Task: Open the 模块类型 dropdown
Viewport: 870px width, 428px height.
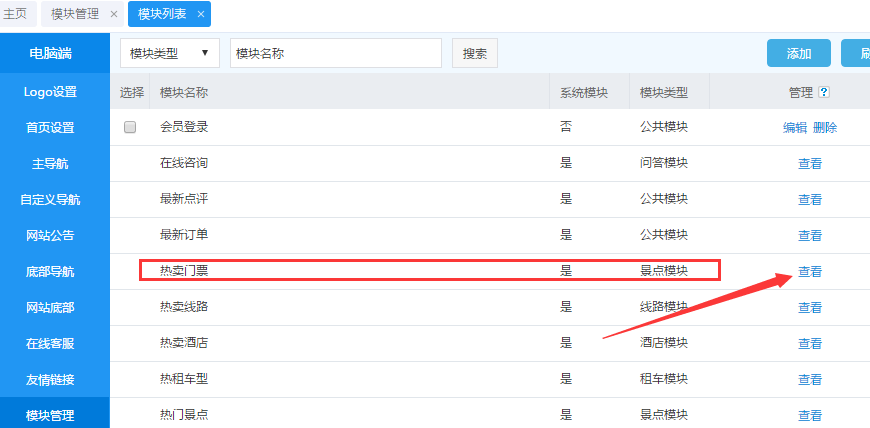Action: (x=170, y=54)
